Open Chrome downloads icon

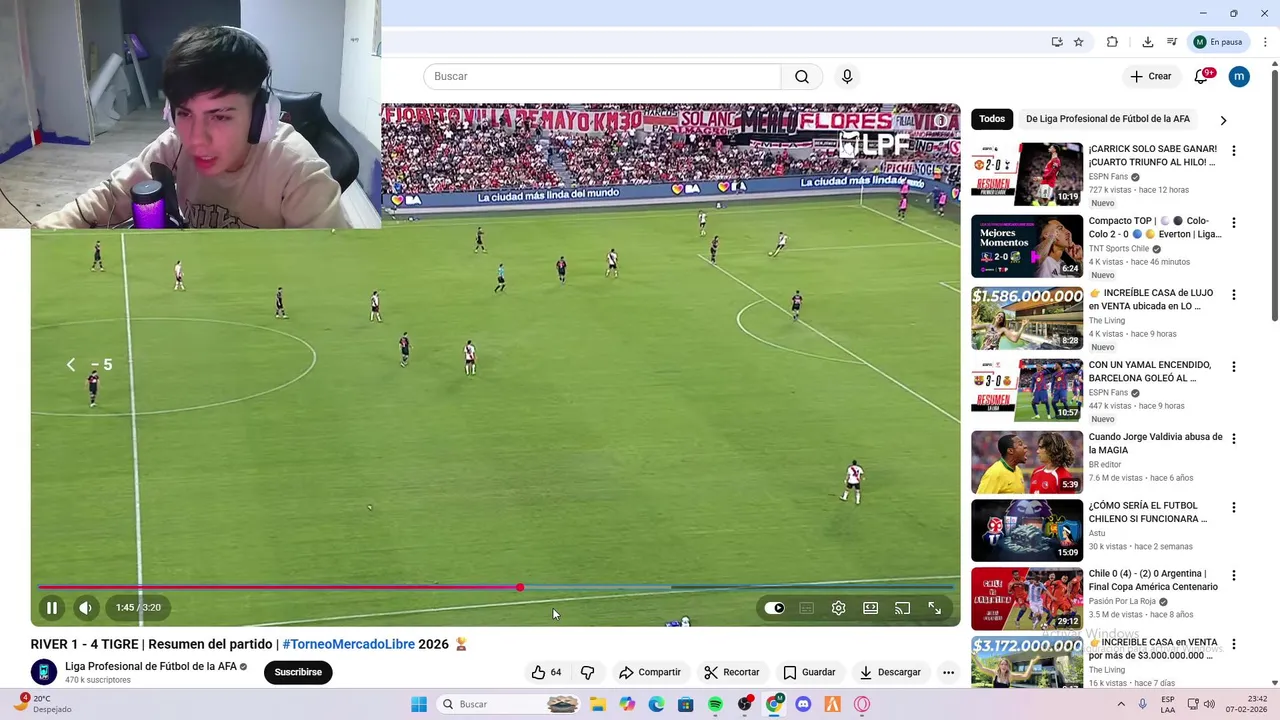[1147, 42]
